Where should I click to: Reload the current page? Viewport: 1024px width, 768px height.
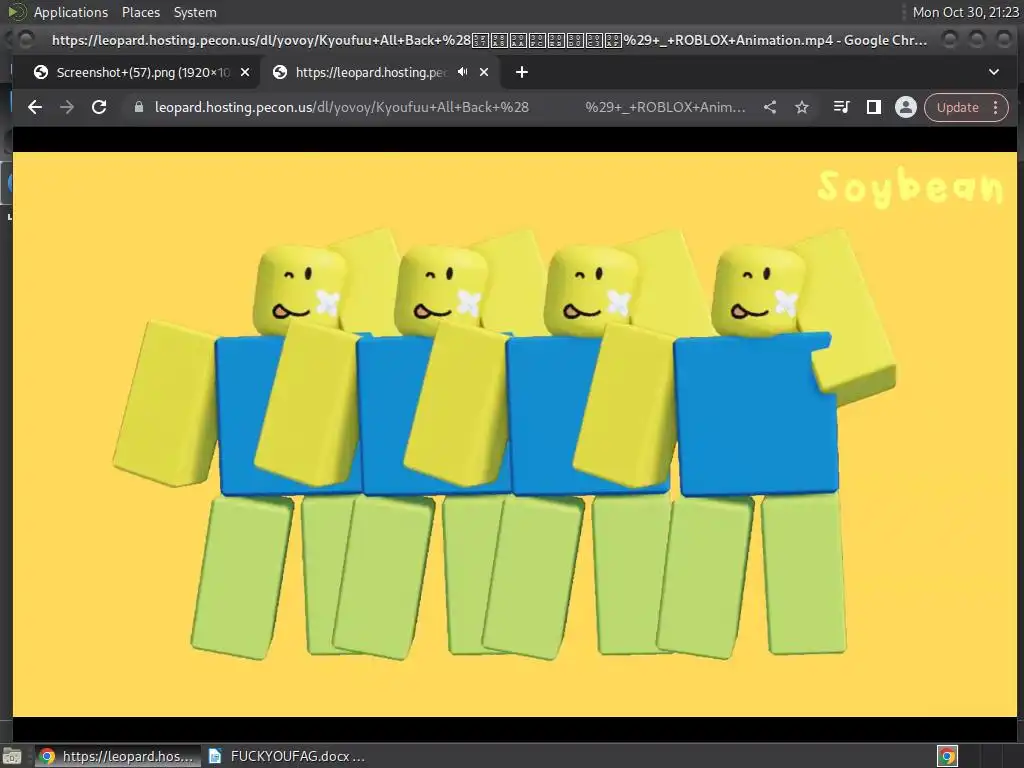(99, 107)
